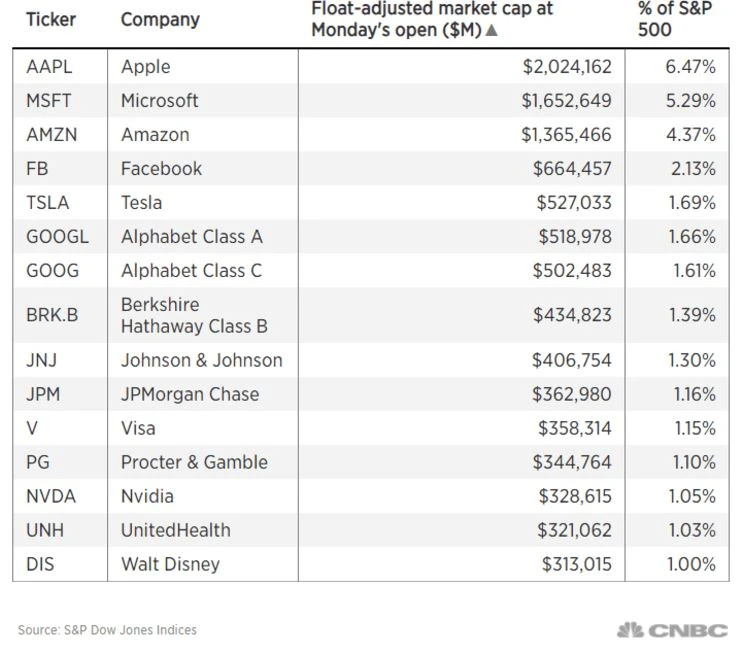Select Visa's market cap $358,314
Screen dimensions: 739x649
(x=574, y=428)
